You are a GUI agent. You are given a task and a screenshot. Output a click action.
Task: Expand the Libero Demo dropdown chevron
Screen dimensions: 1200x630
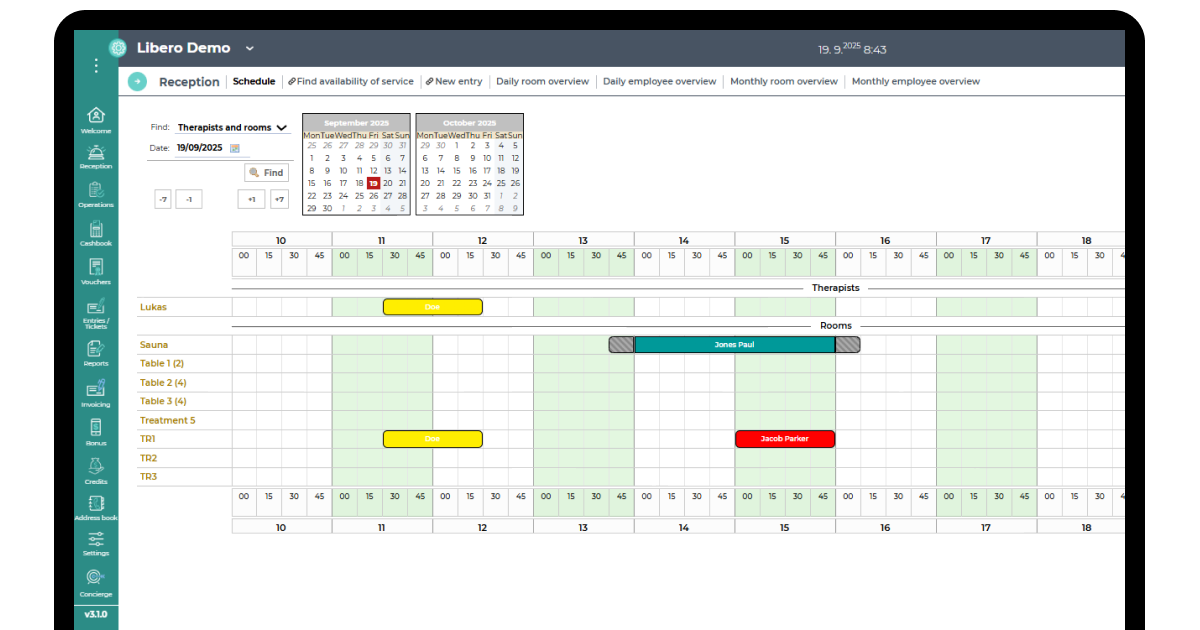pos(250,48)
